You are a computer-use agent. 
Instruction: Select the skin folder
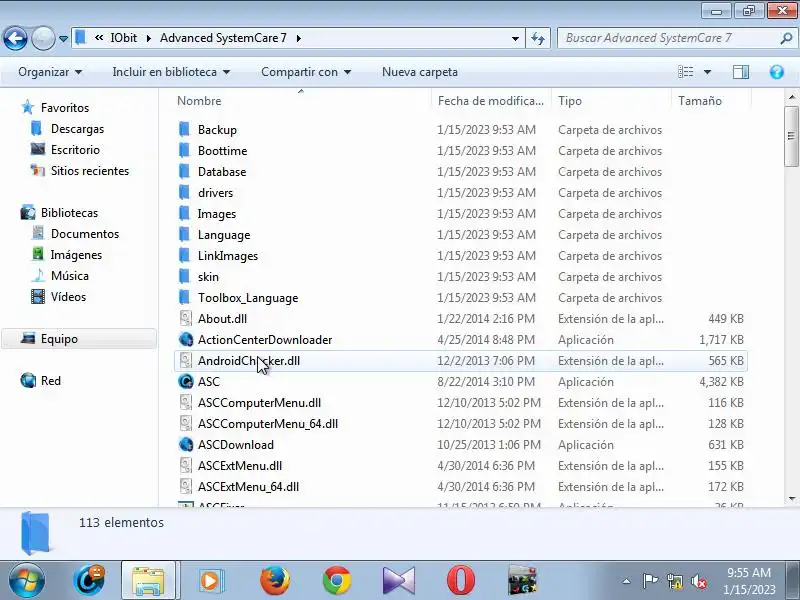tap(208, 277)
